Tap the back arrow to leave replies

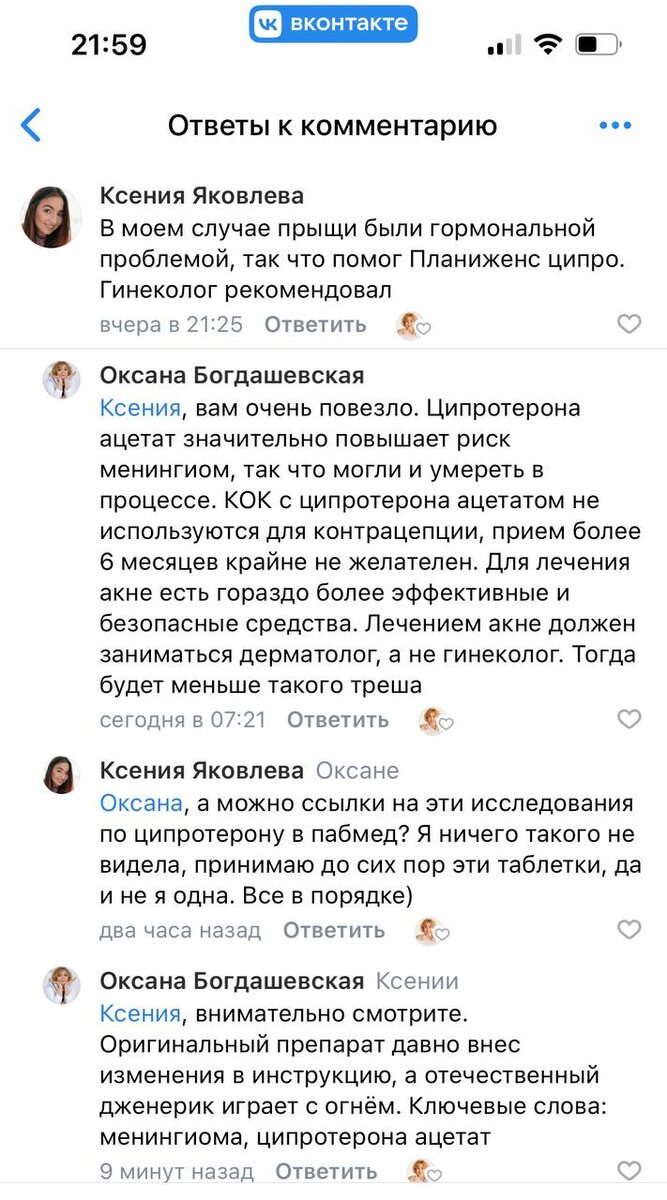[30, 122]
